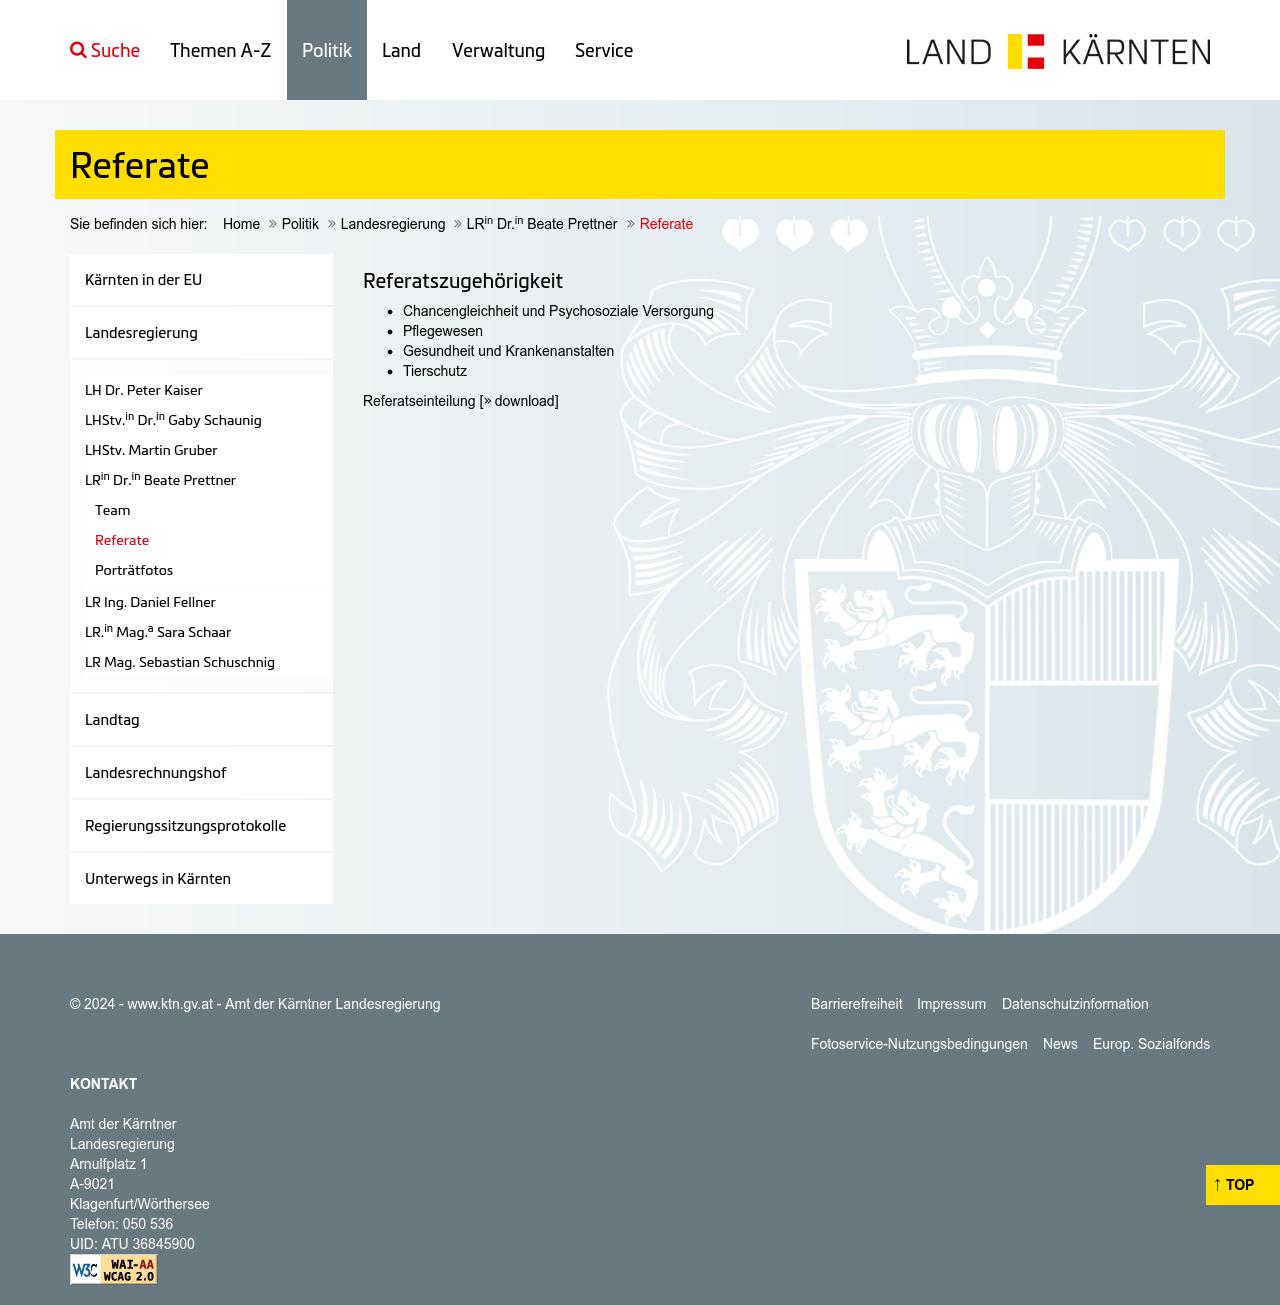Expand Unterwegs in Kärnten section
Screen dimensions: 1280x1305
[x=201, y=879]
